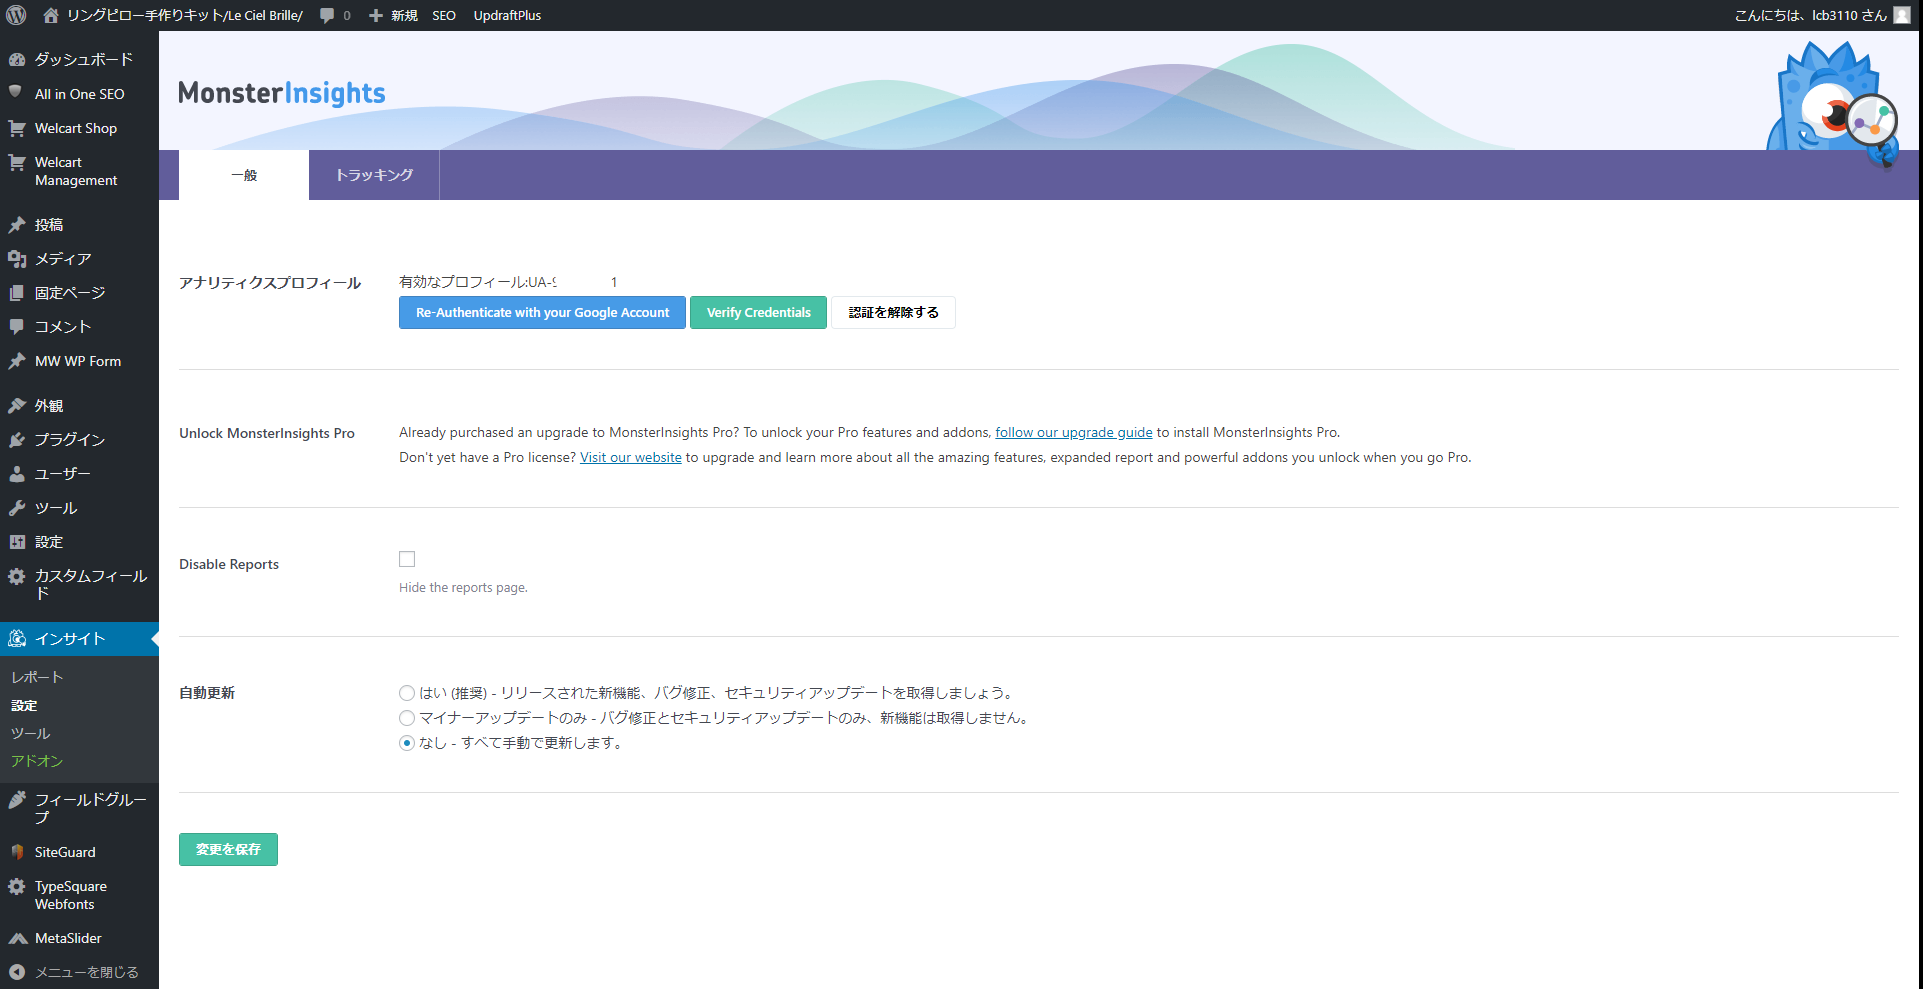Click the collapse menu arrow icon
This screenshot has height=989, width=1923.
tap(17, 972)
